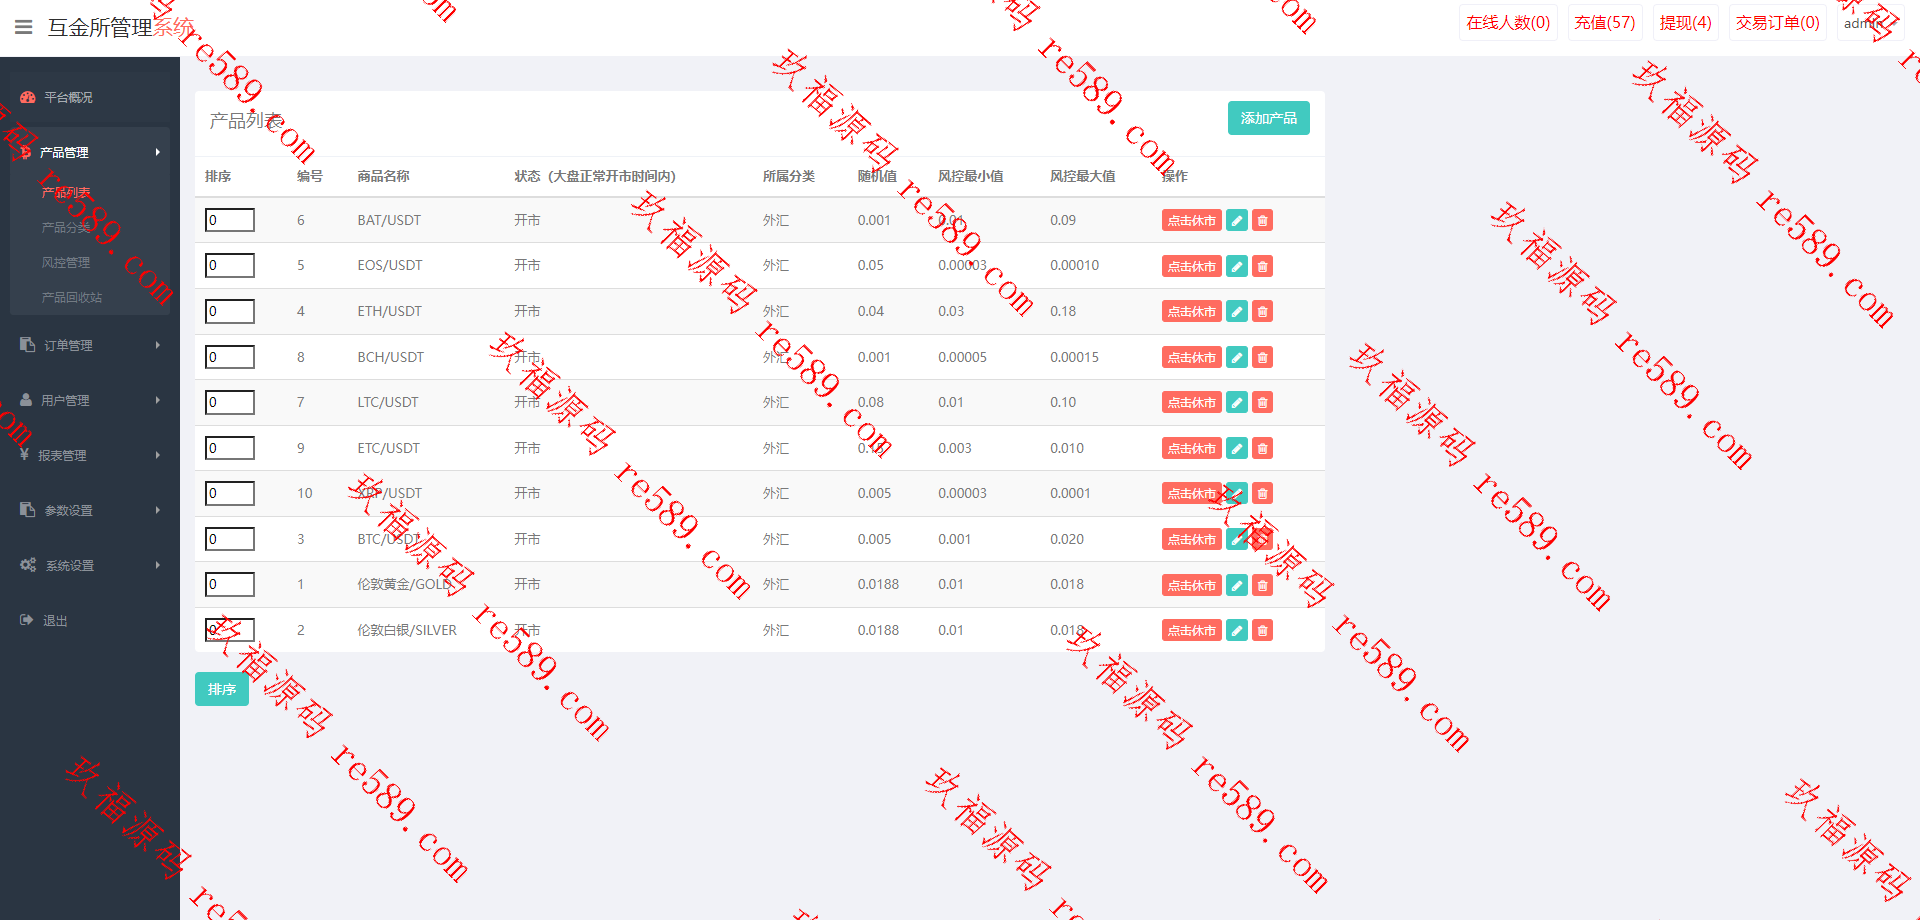The height and width of the screenshot is (920, 1920).
Task: Expand the 系统设置 menu arrow
Action: (157, 565)
